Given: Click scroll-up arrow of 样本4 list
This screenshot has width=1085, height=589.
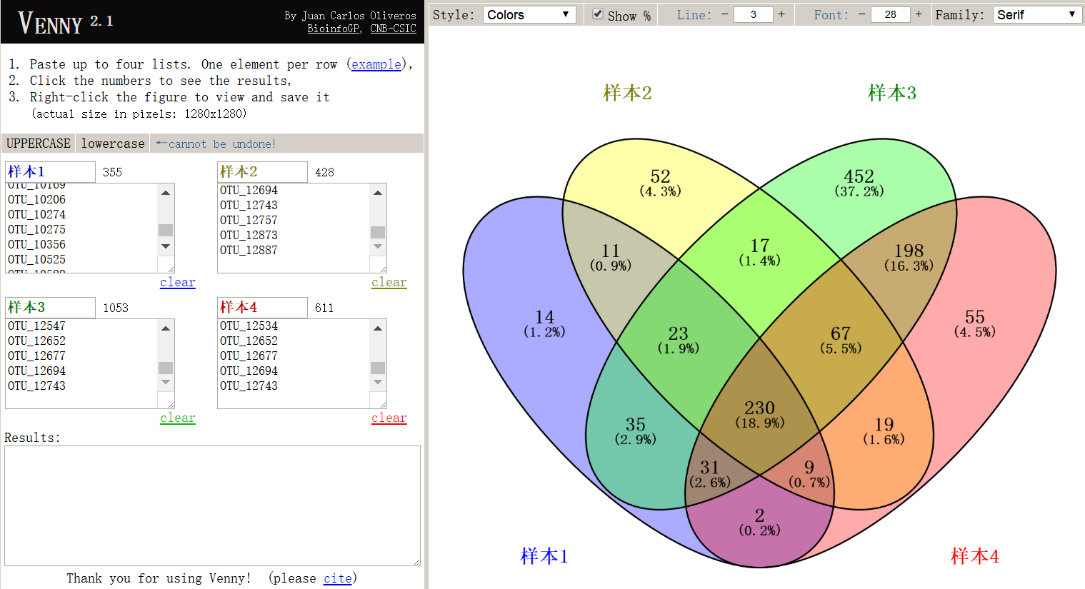Looking at the screenshot, I should click(378, 328).
